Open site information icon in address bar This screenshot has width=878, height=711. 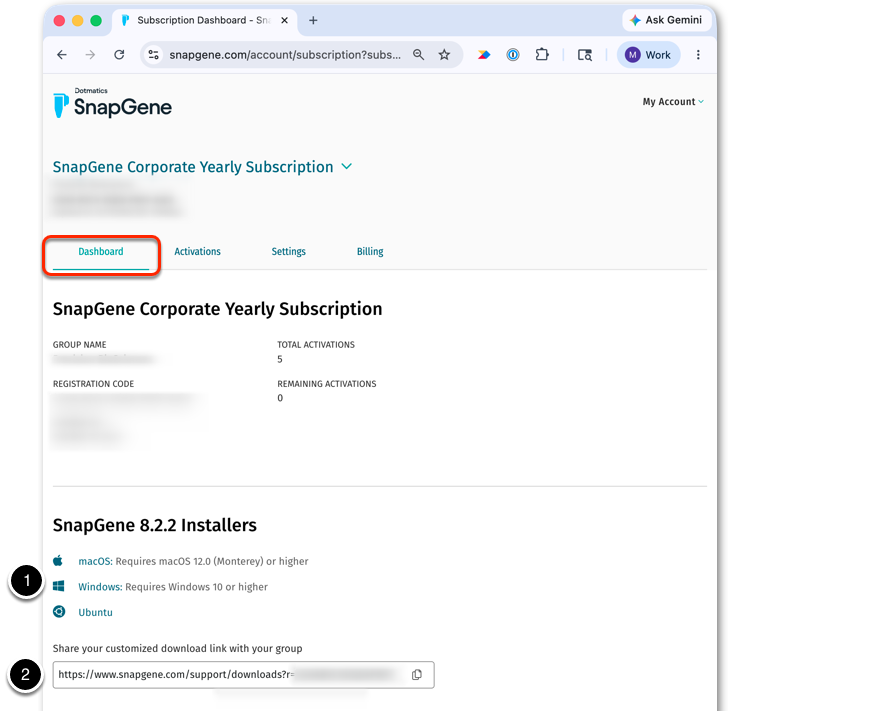pos(153,55)
